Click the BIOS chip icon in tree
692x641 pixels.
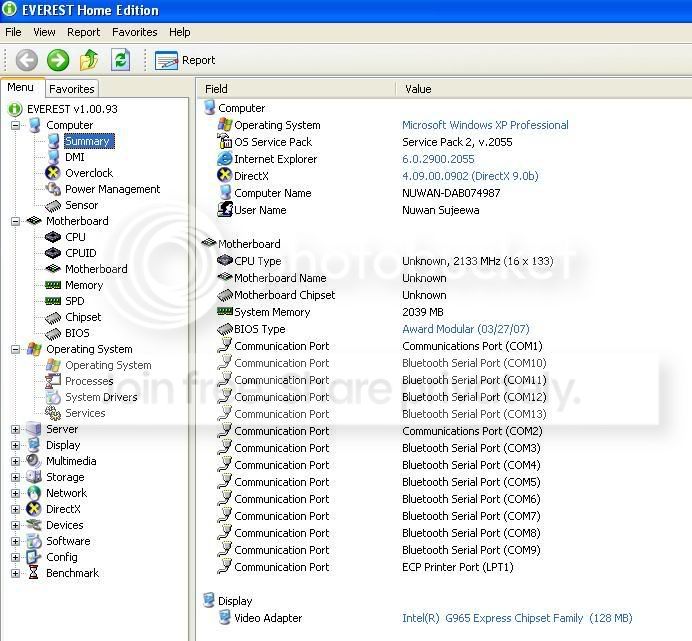pos(53,333)
